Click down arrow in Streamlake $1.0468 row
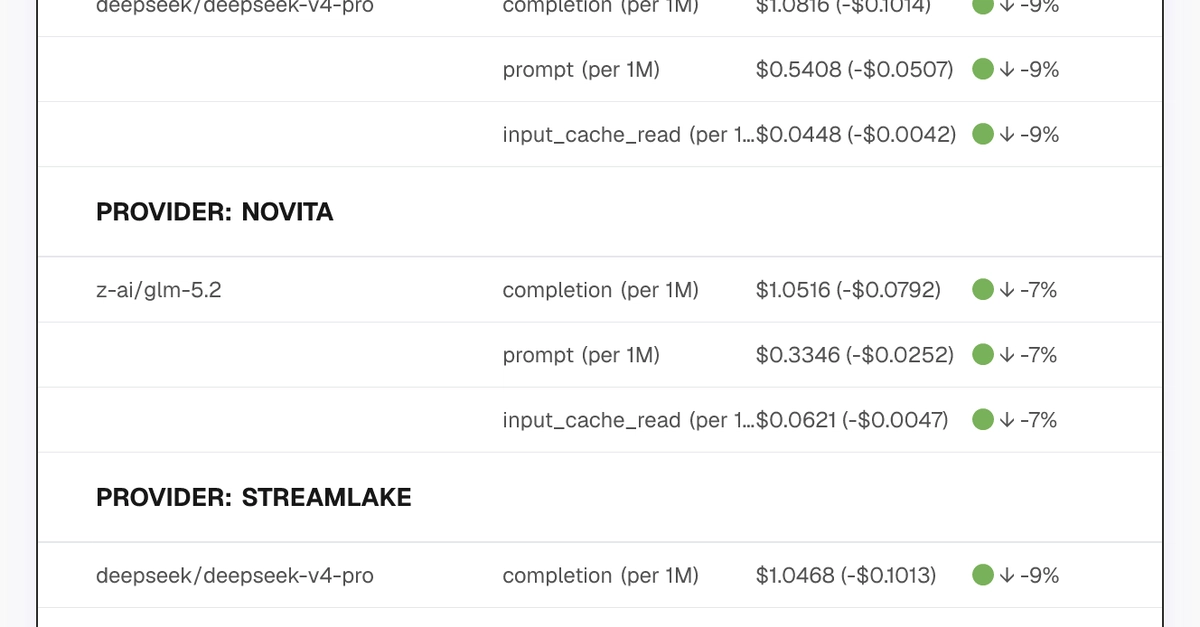 [1007, 575]
